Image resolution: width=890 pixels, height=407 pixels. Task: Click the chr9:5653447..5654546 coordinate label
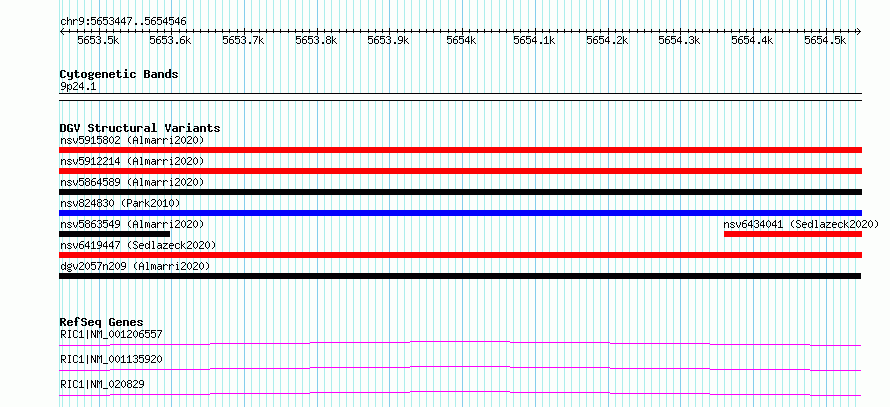click(123, 22)
